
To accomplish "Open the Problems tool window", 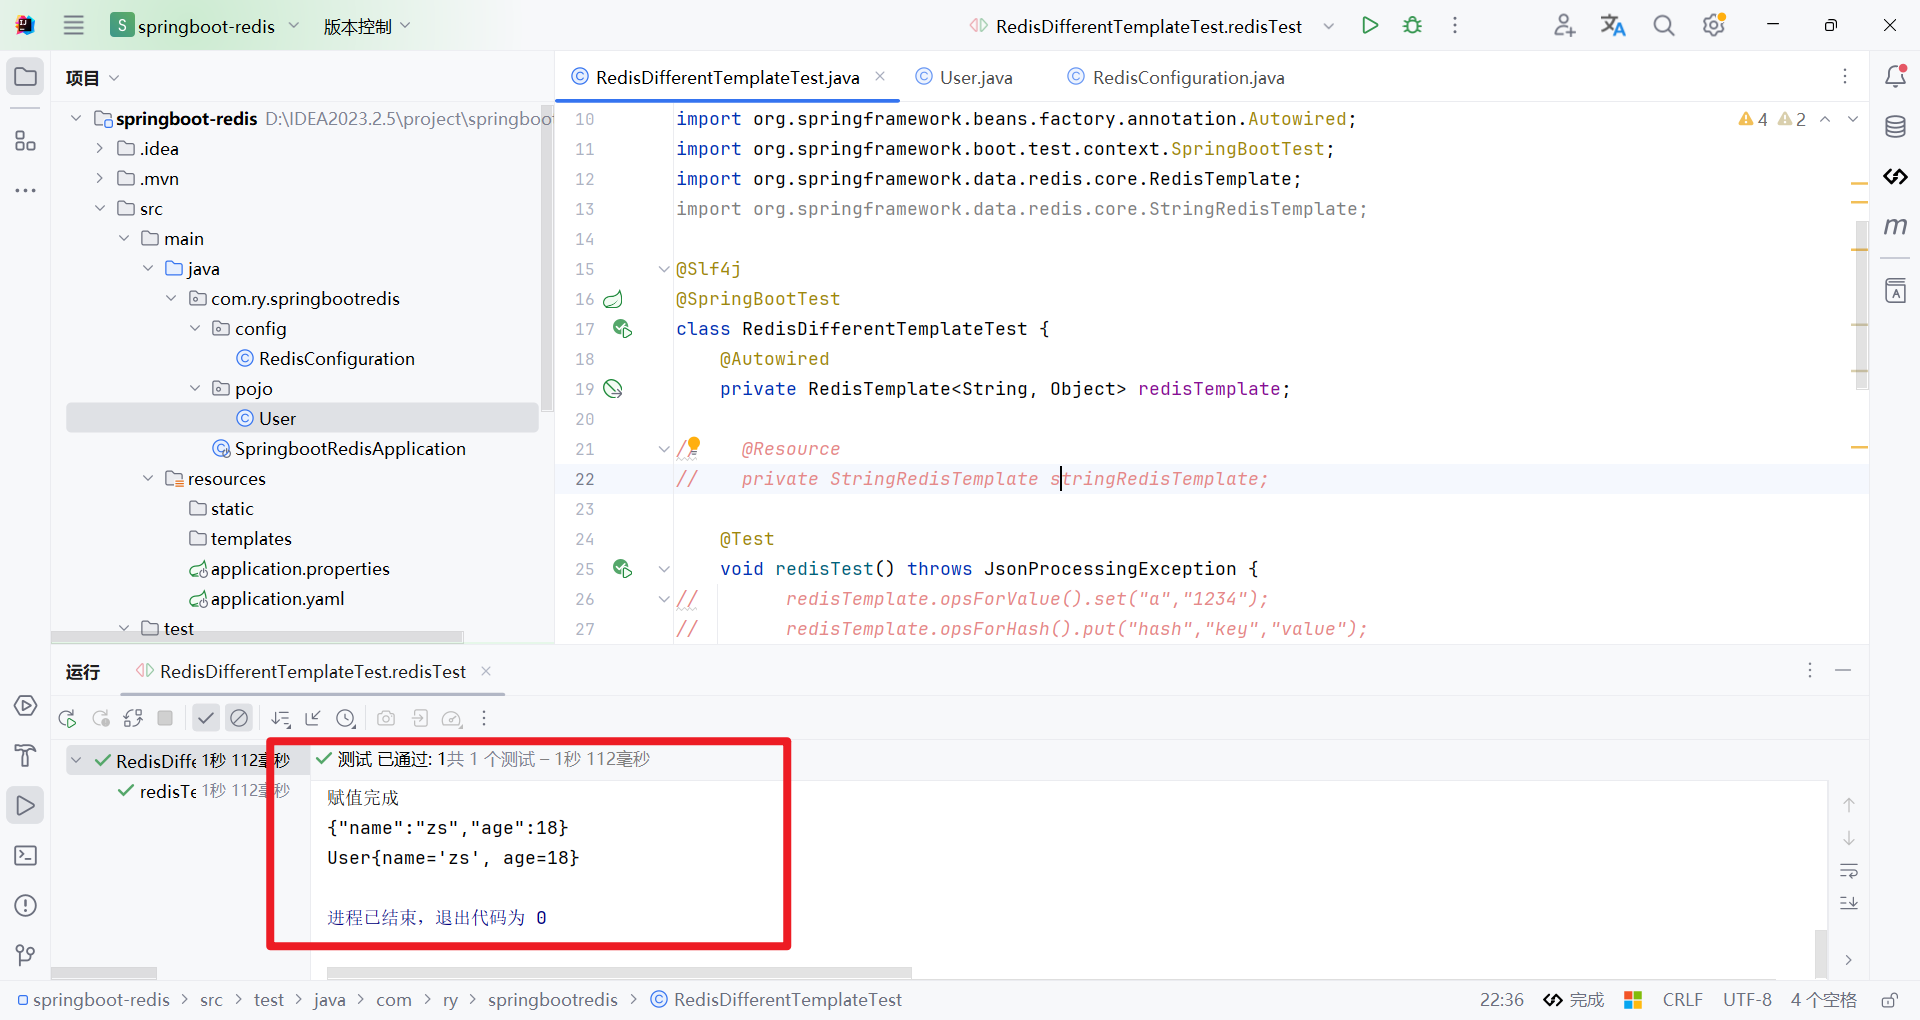I will (x=26, y=906).
